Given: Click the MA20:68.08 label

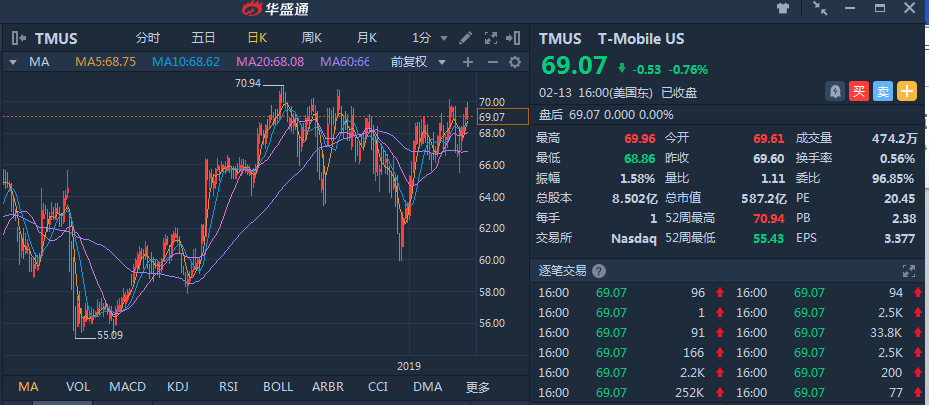Looking at the screenshot, I should [270, 62].
